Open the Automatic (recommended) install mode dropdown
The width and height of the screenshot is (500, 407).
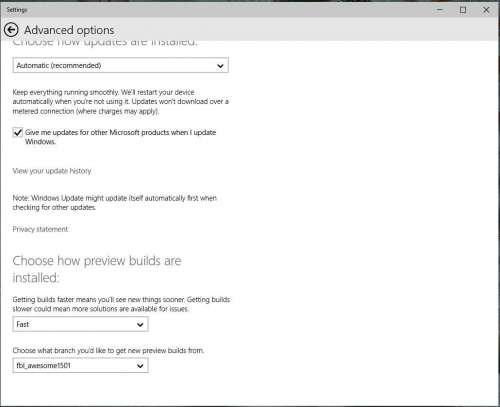[x=120, y=65]
